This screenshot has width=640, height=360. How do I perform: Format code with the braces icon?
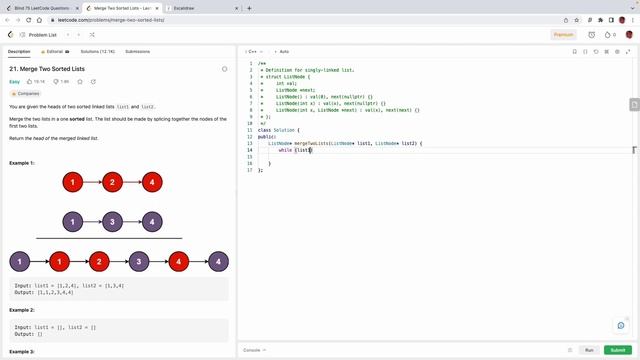click(x=585, y=52)
